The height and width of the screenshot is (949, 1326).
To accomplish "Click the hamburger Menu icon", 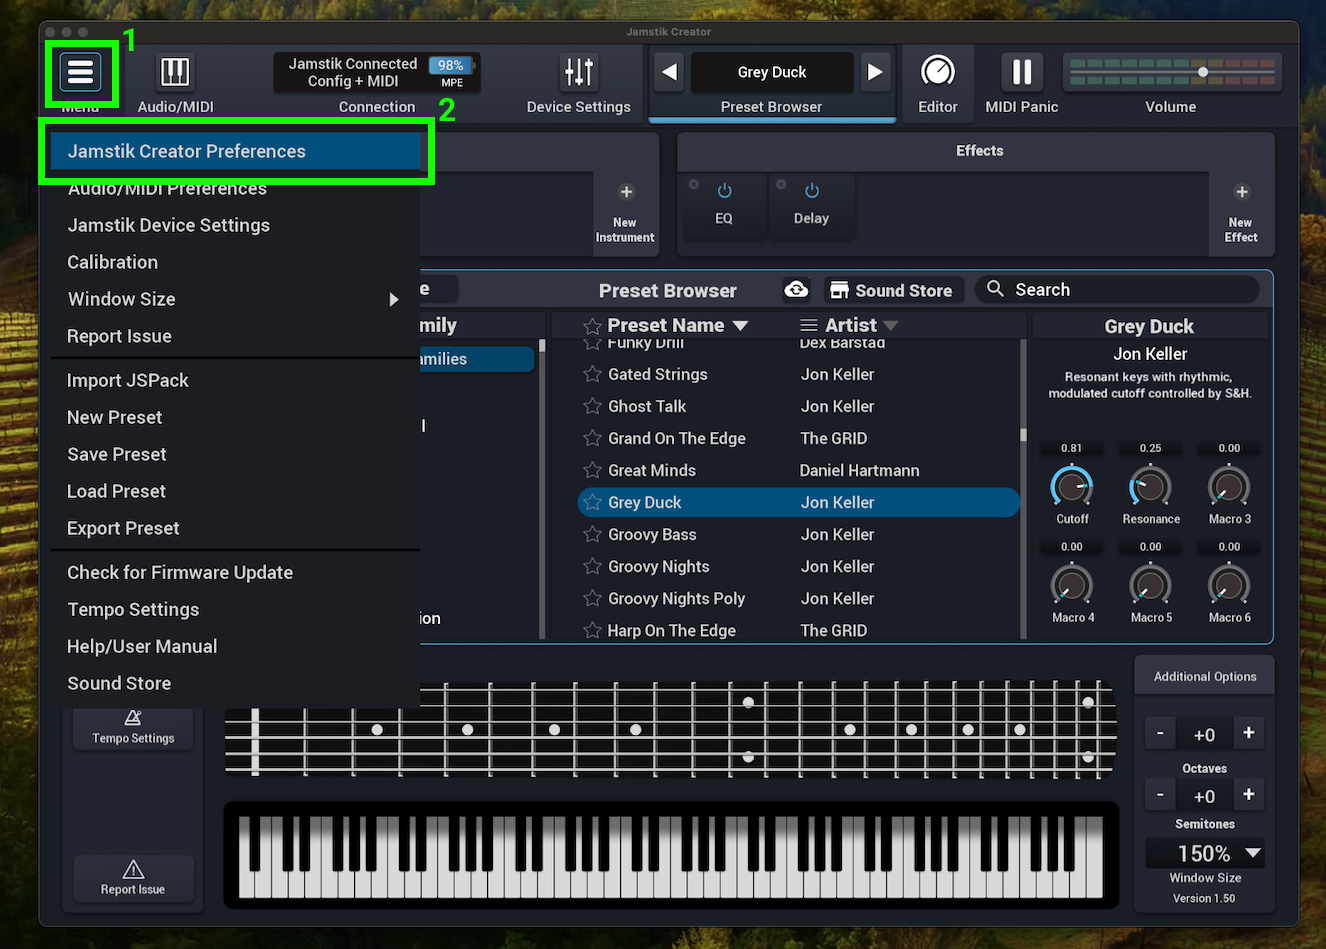I will click(80, 72).
